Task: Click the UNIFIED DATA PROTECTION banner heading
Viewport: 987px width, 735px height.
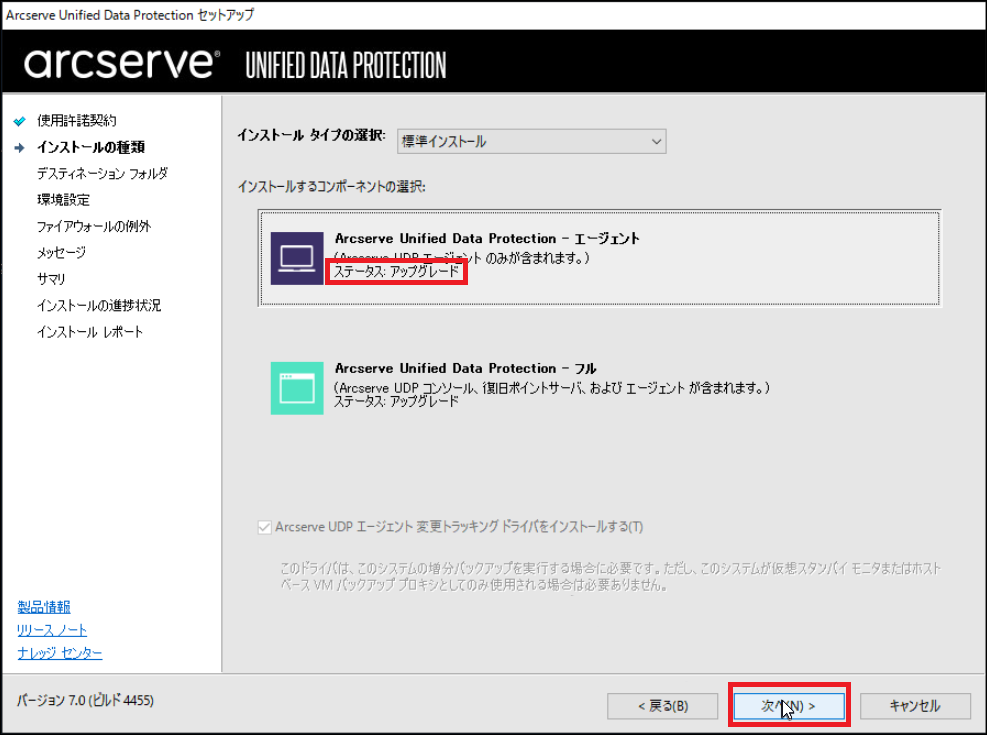Action: pyautogui.click(x=346, y=65)
